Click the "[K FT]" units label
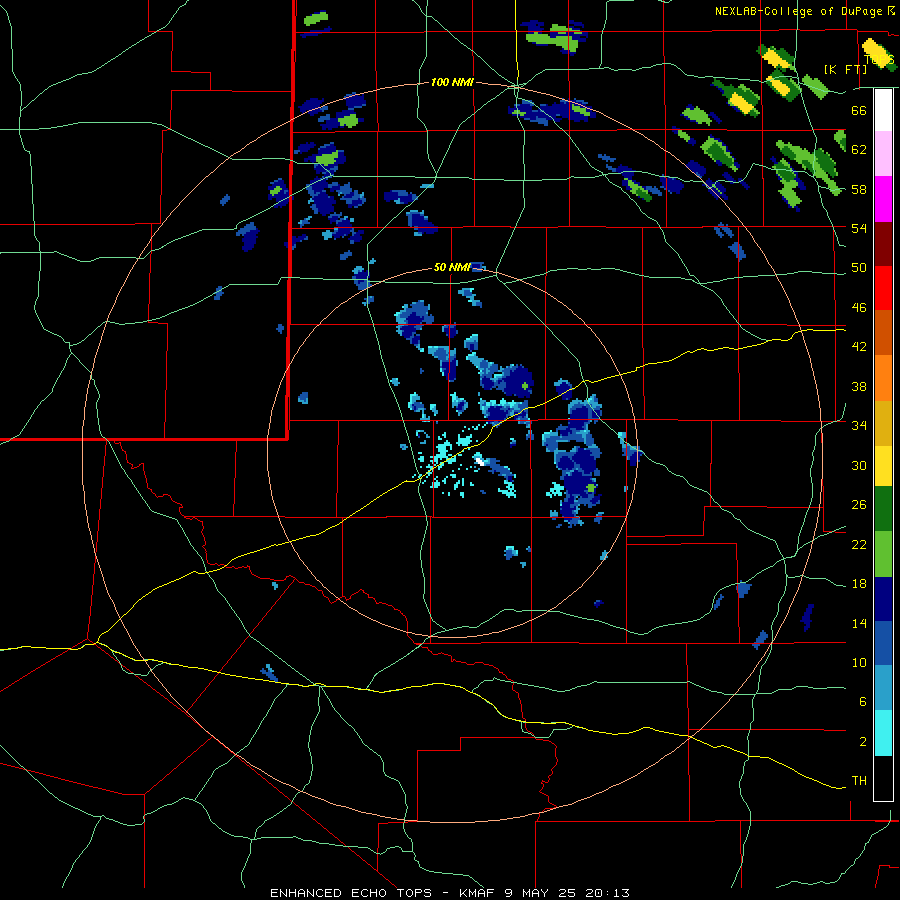Viewport: 900px width, 900px height. (x=845, y=69)
